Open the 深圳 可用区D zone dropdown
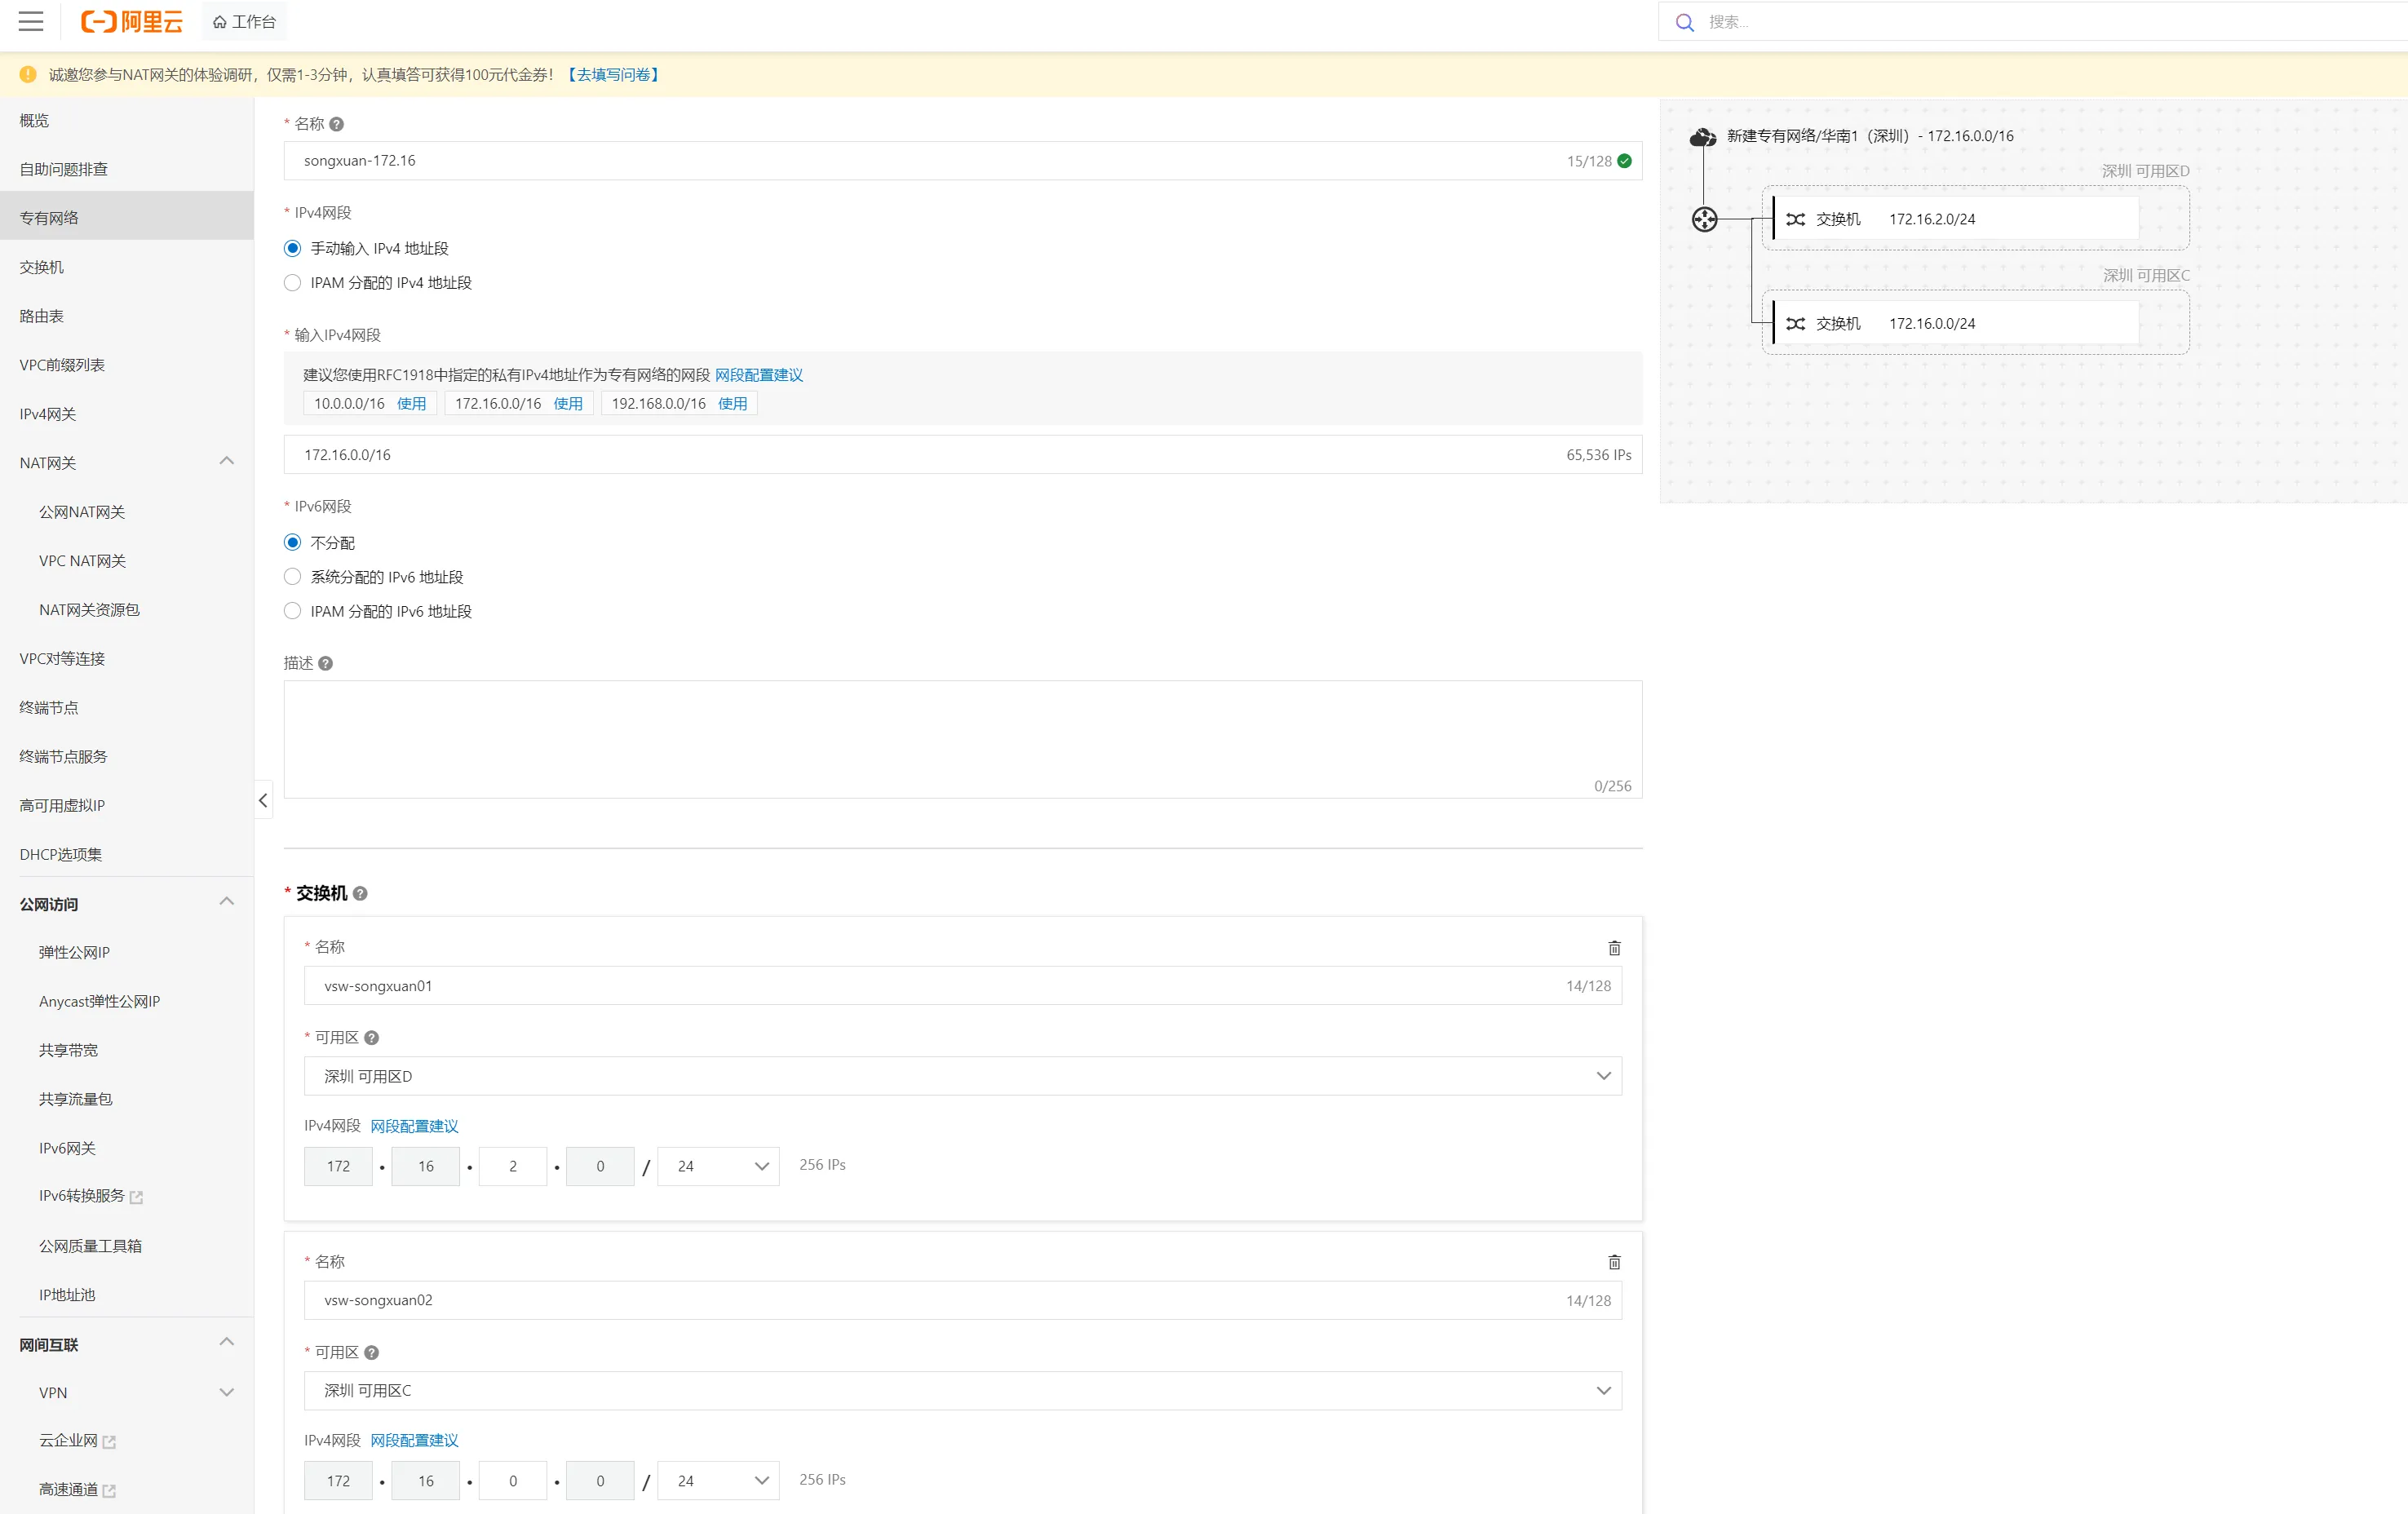This screenshot has width=2408, height=1514. (962, 1076)
